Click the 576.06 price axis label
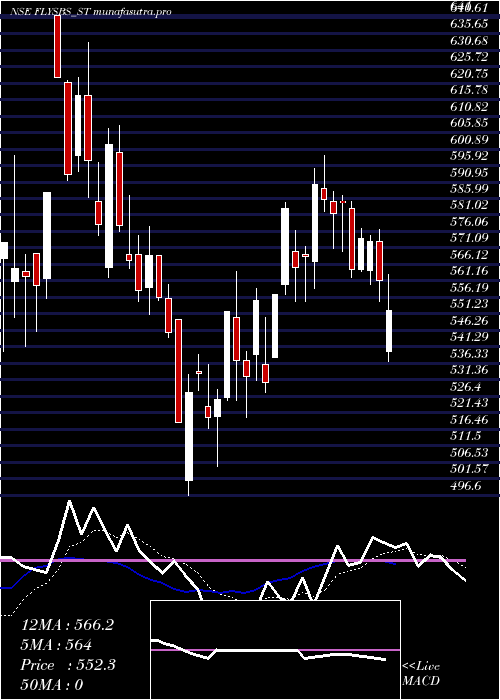500x700 pixels. coord(470,221)
